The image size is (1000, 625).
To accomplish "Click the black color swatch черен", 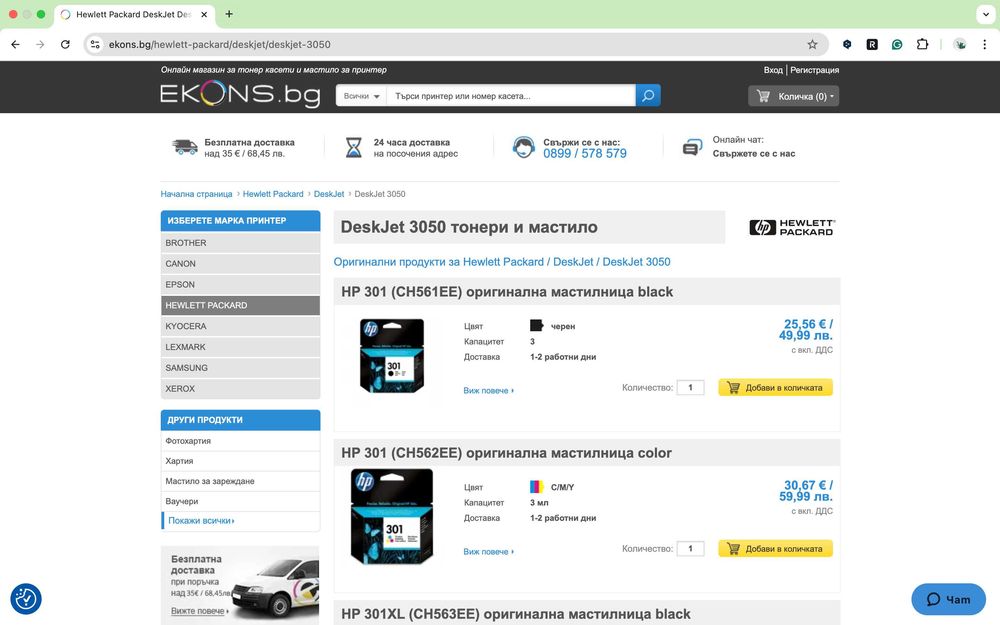I will (x=536, y=326).
